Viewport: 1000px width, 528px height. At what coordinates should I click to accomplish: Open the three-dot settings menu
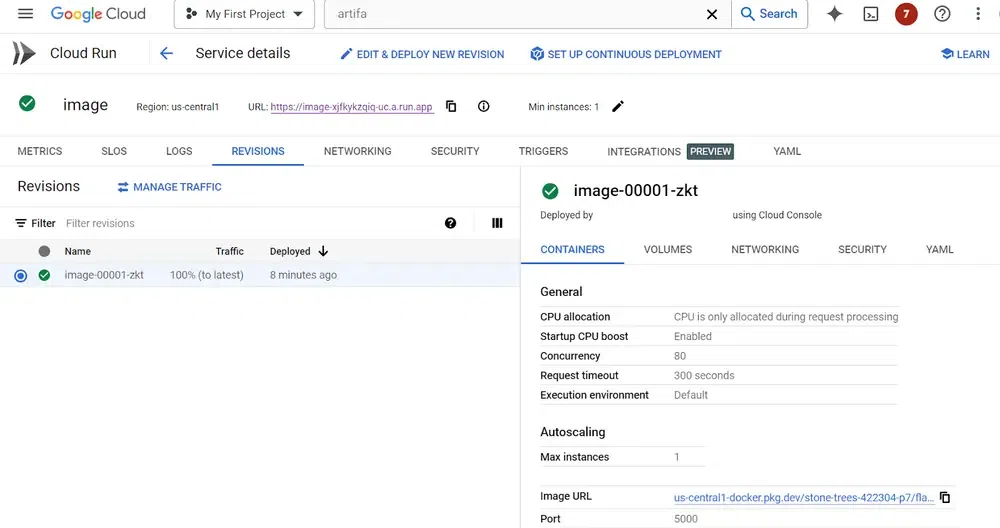click(x=978, y=14)
